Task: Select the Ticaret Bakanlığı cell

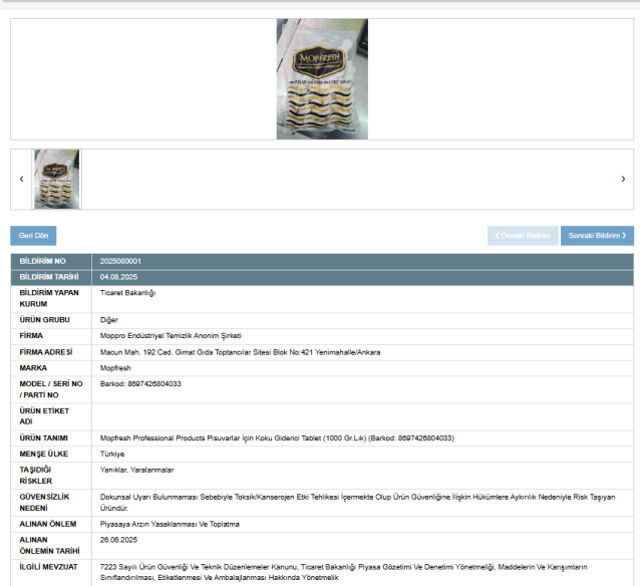Action: [128, 293]
